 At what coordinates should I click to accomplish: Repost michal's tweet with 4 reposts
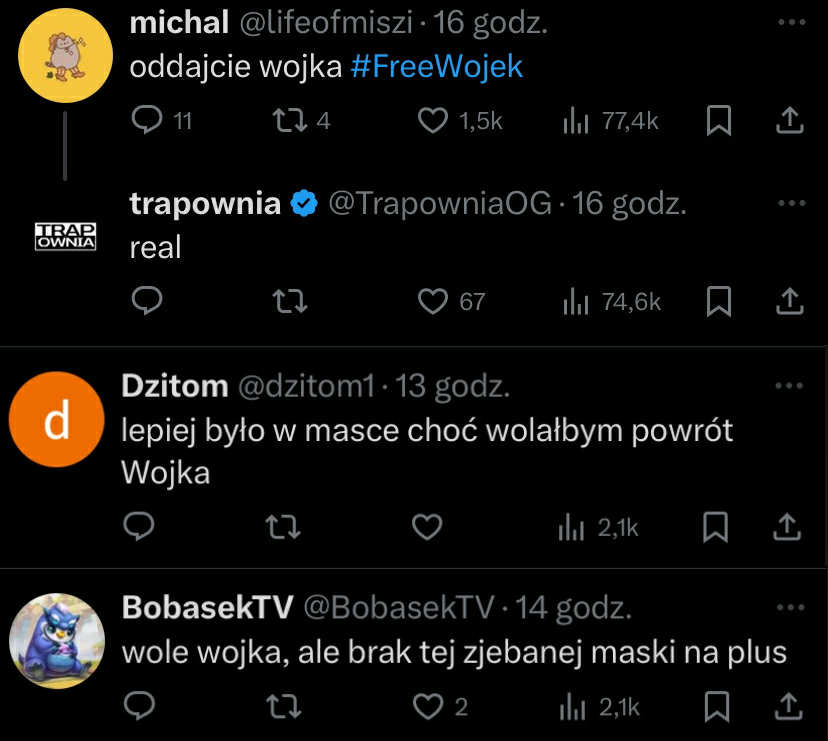coord(289,121)
